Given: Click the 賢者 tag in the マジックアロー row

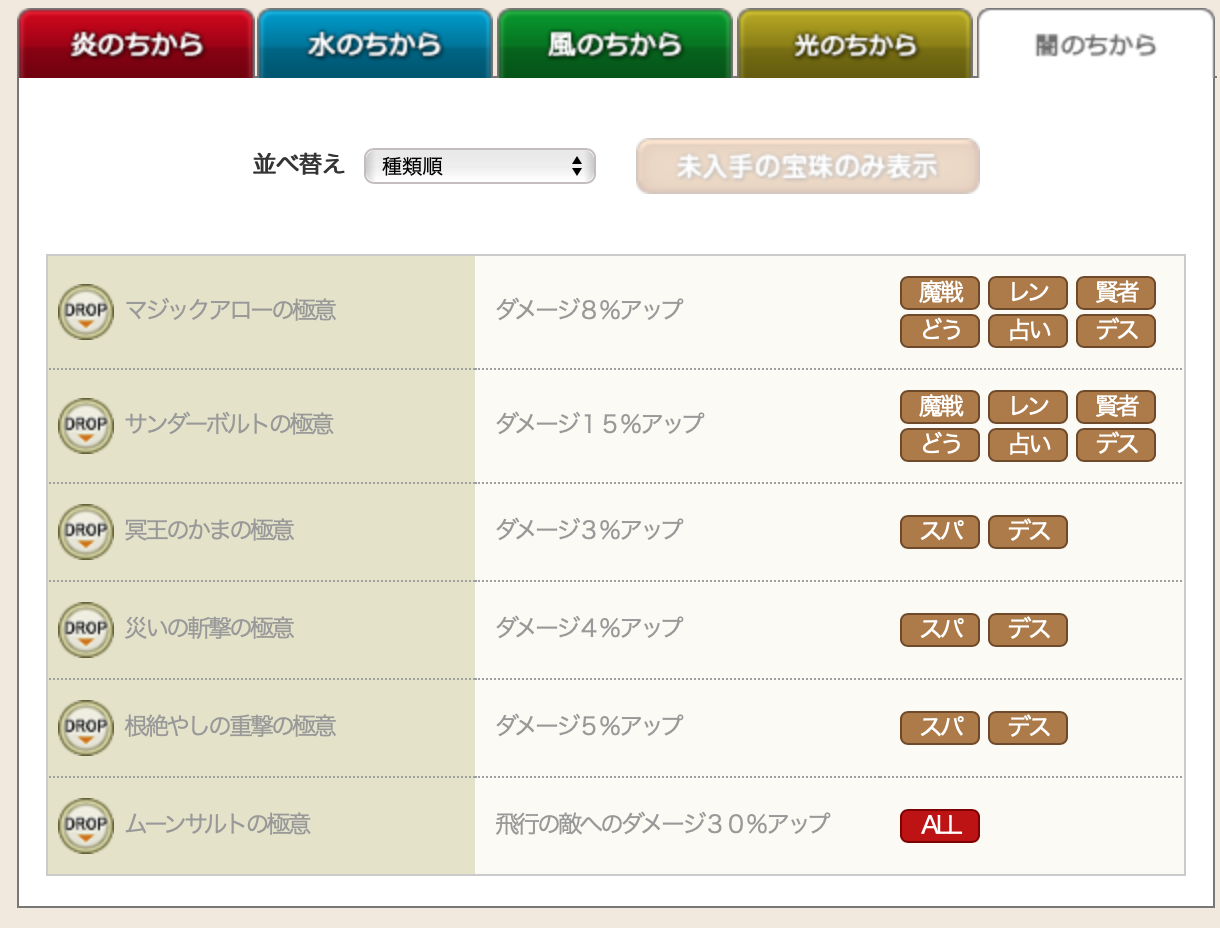Looking at the screenshot, I should pos(1116,293).
